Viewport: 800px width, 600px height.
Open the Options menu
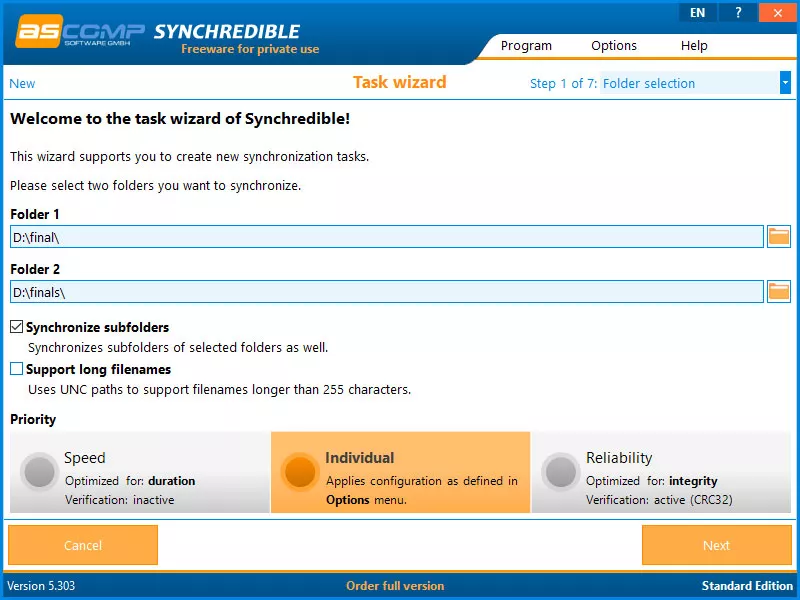[614, 45]
